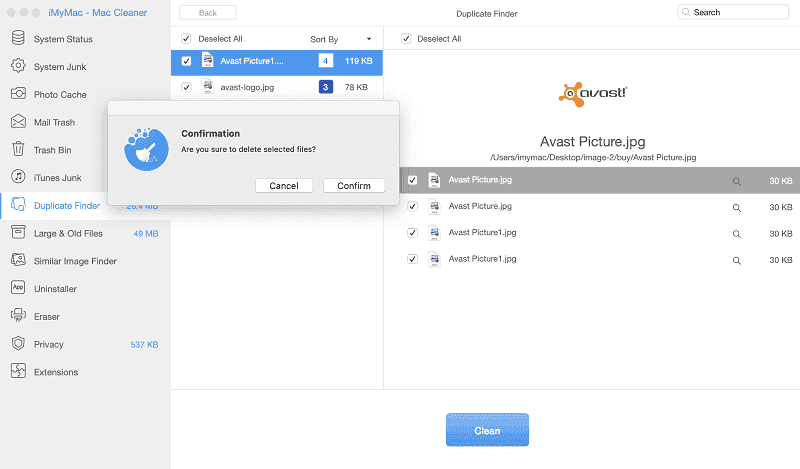Uncheck the Avast Picture1 group checkbox

186,61
